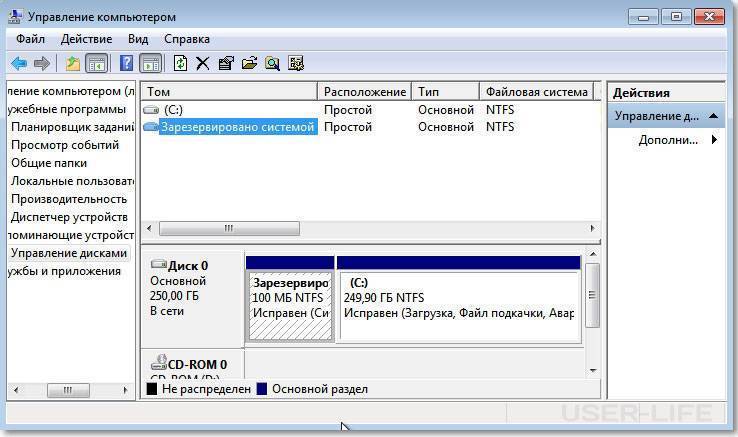The image size is (738, 437).
Task: Click the black Не распределен legend swatch
Action: tap(152, 389)
